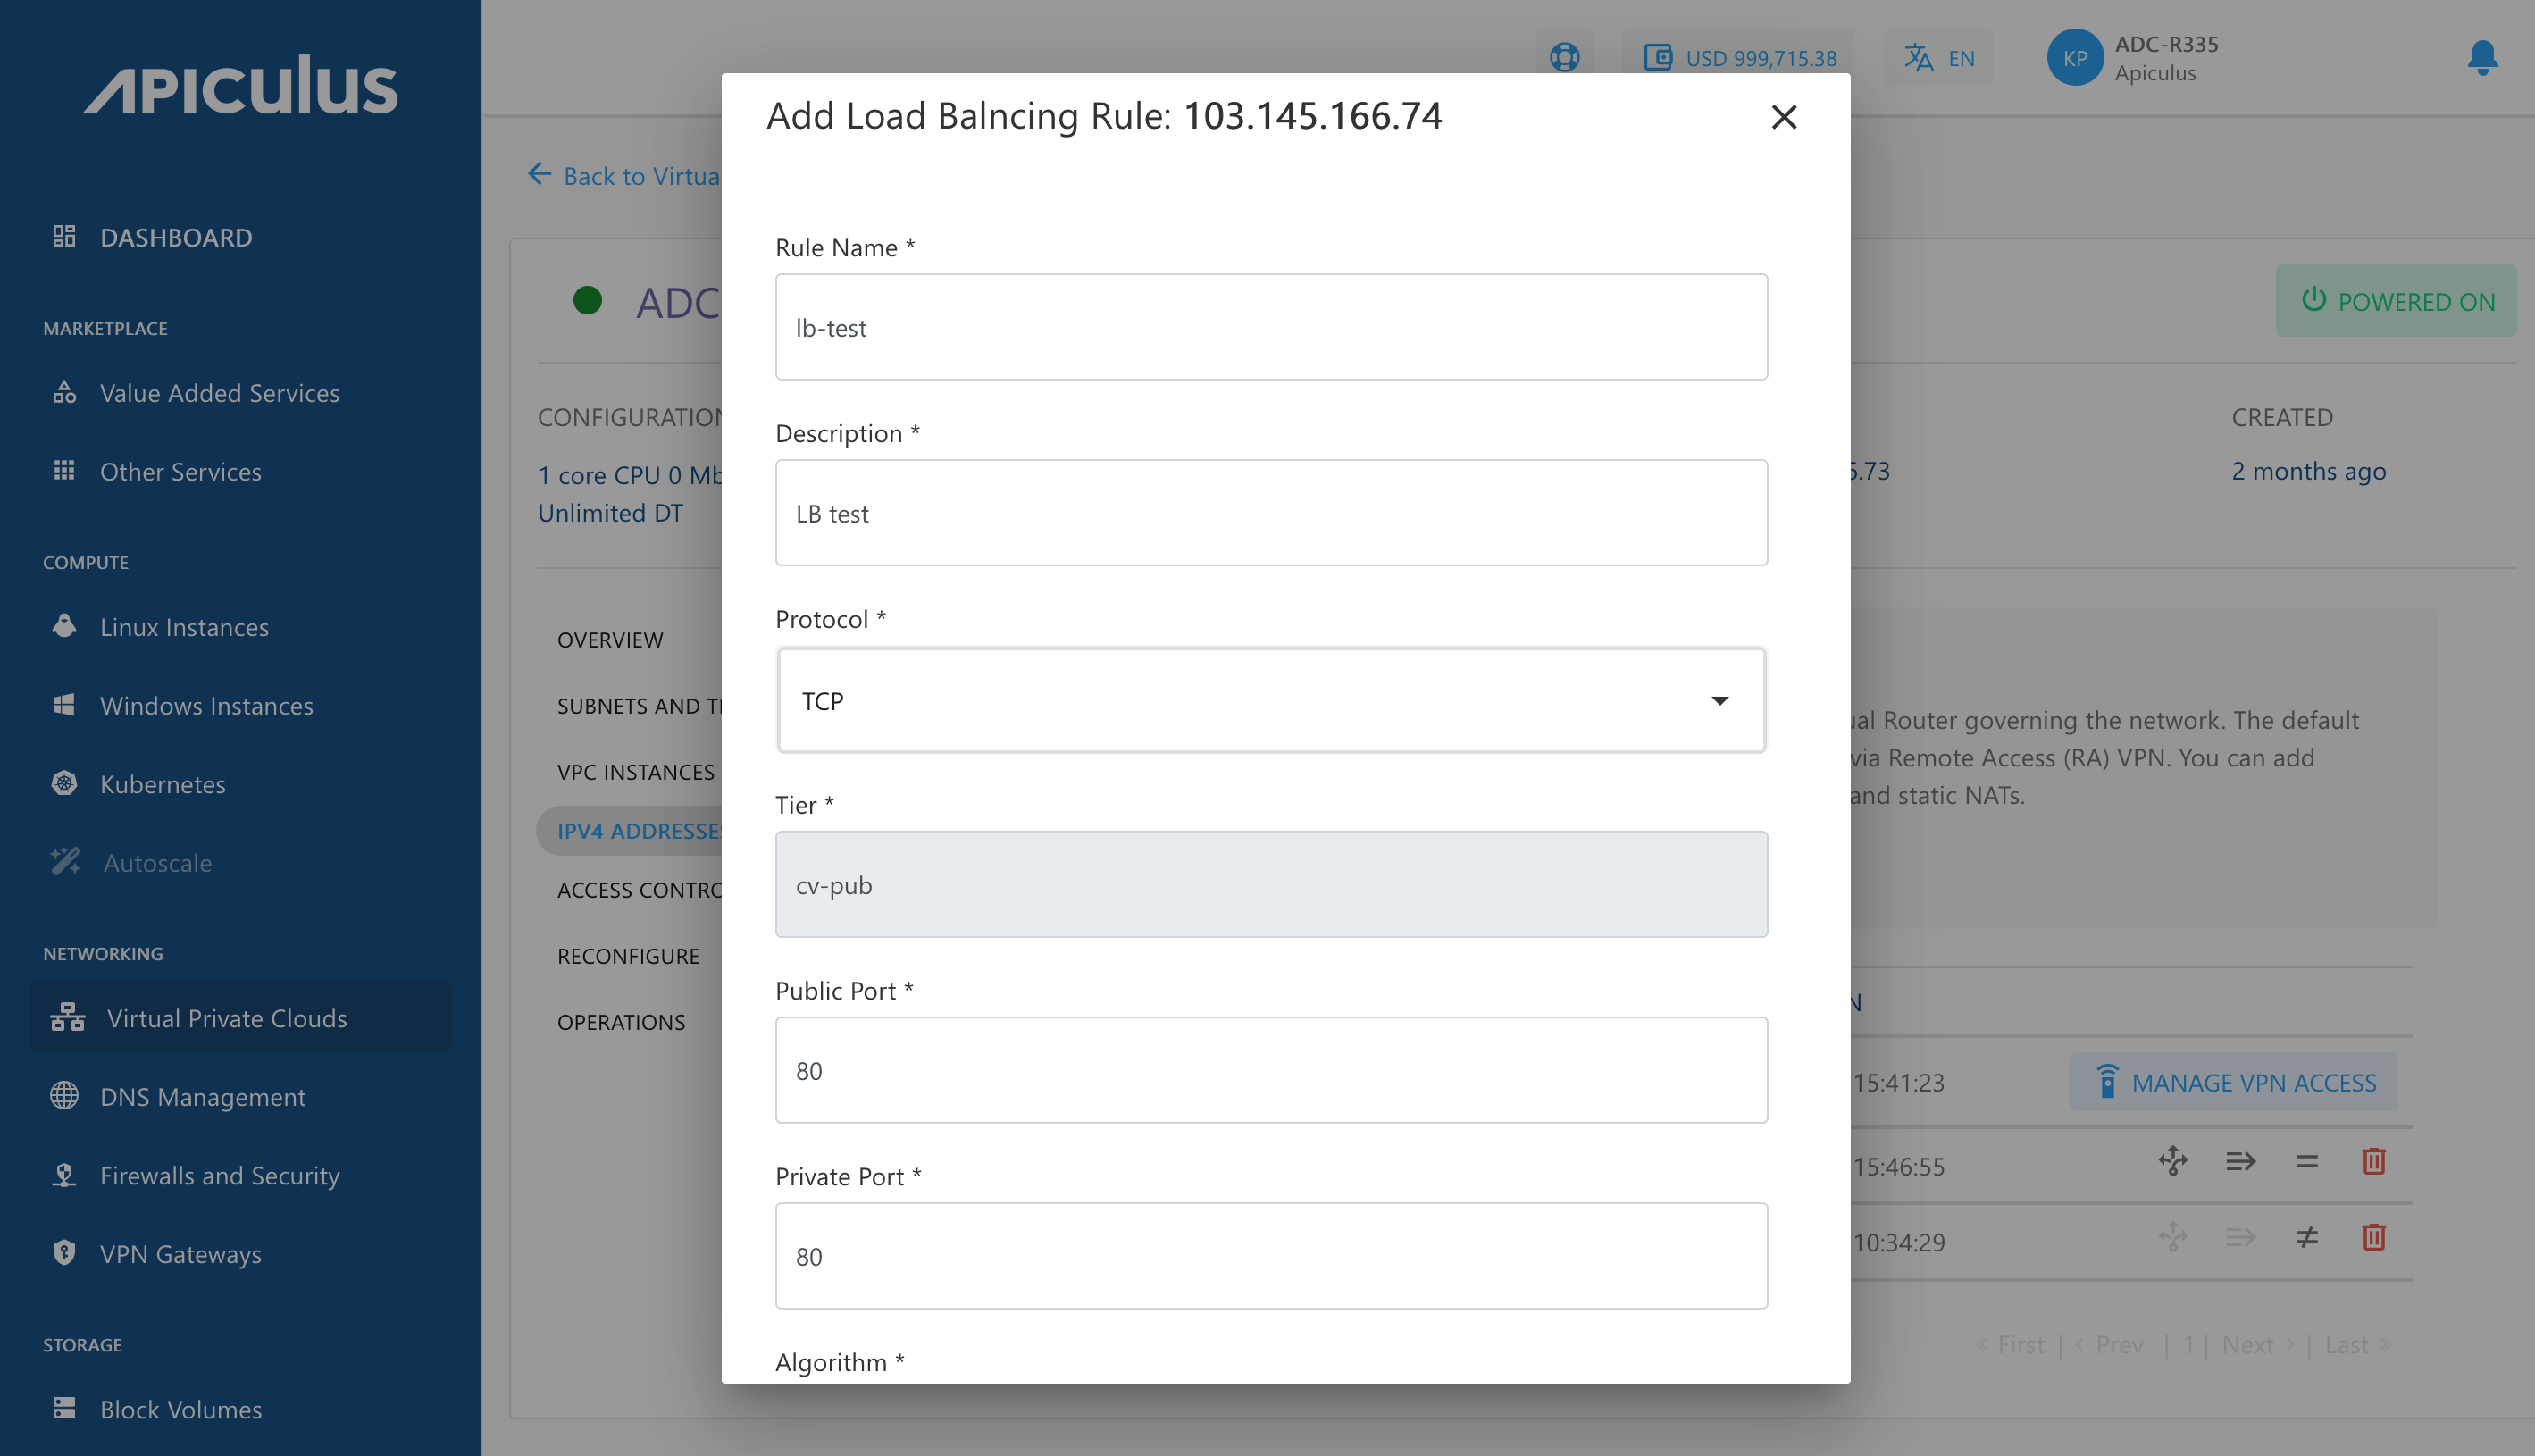Click the Autoscale wand icon

click(x=64, y=861)
